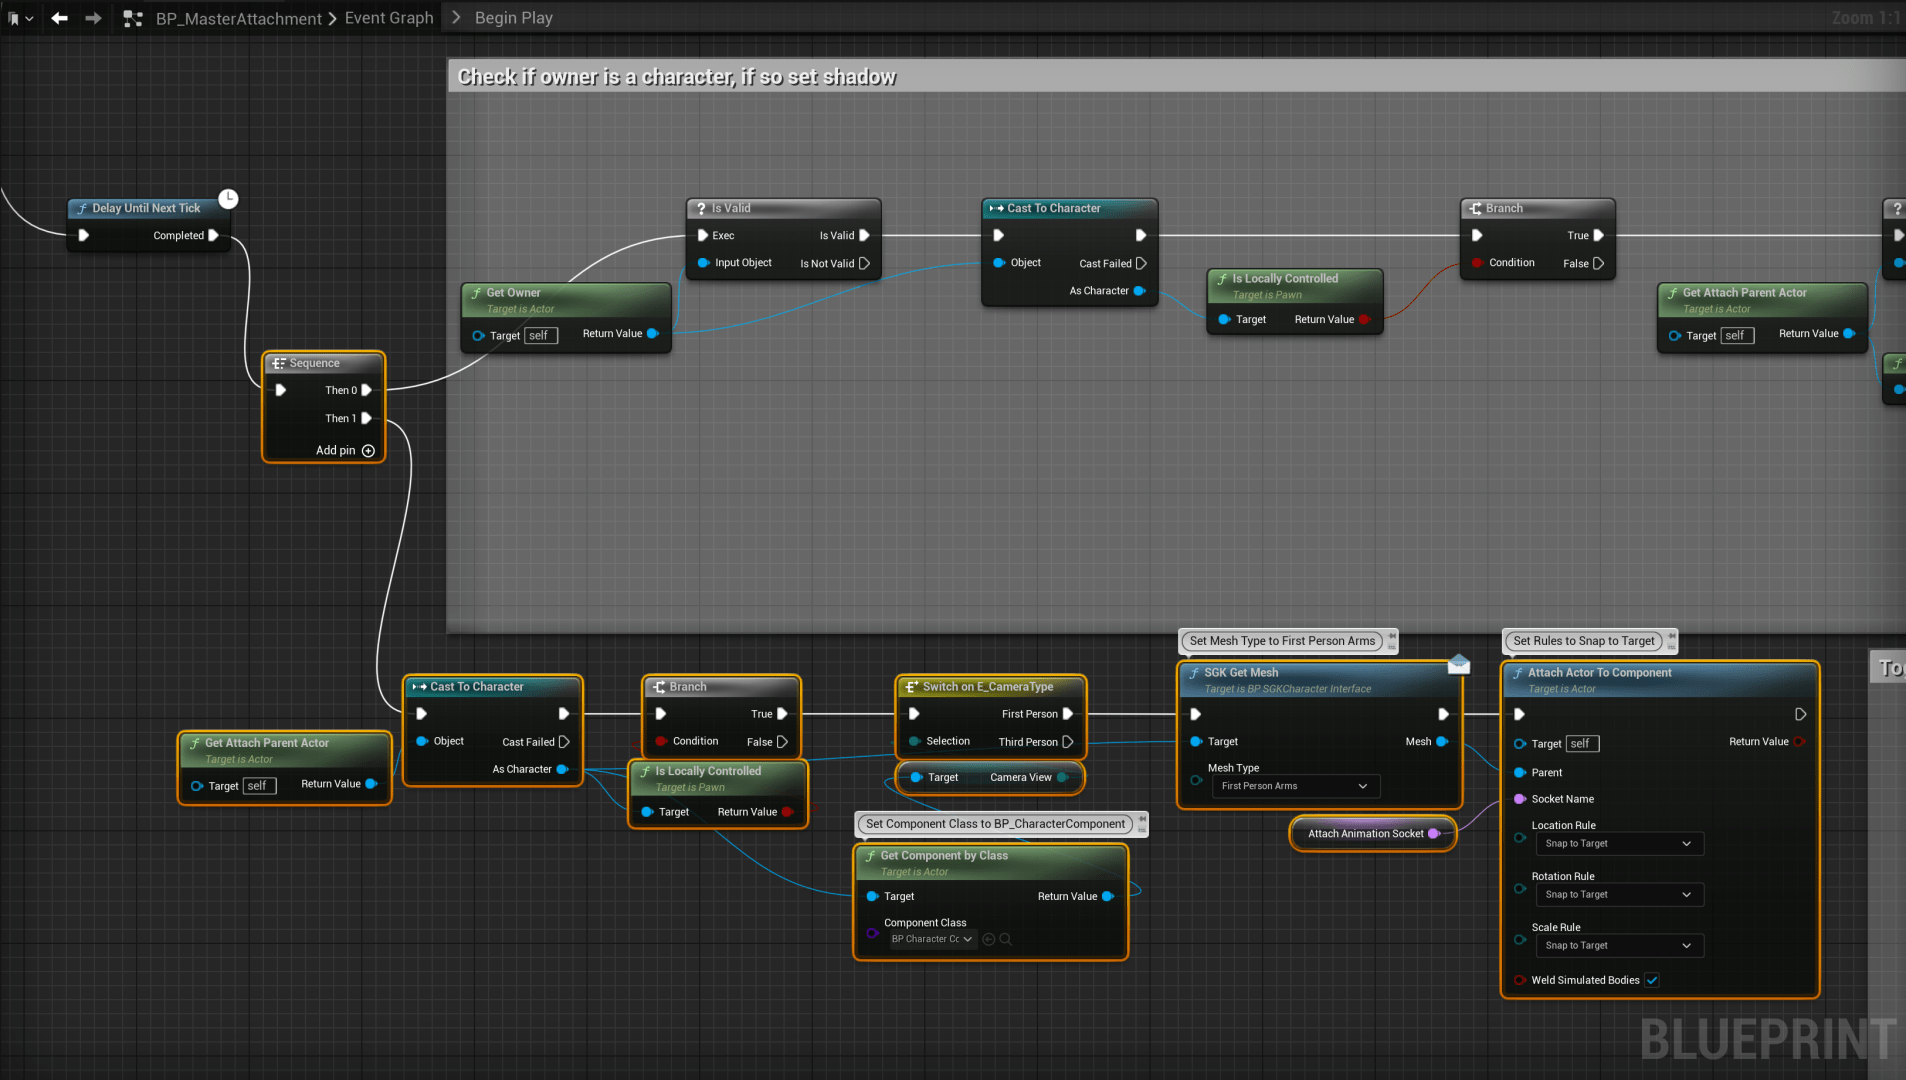Expand the Scale Rule dropdown
Image resolution: width=1906 pixels, height=1080 pixels.
1618,946
